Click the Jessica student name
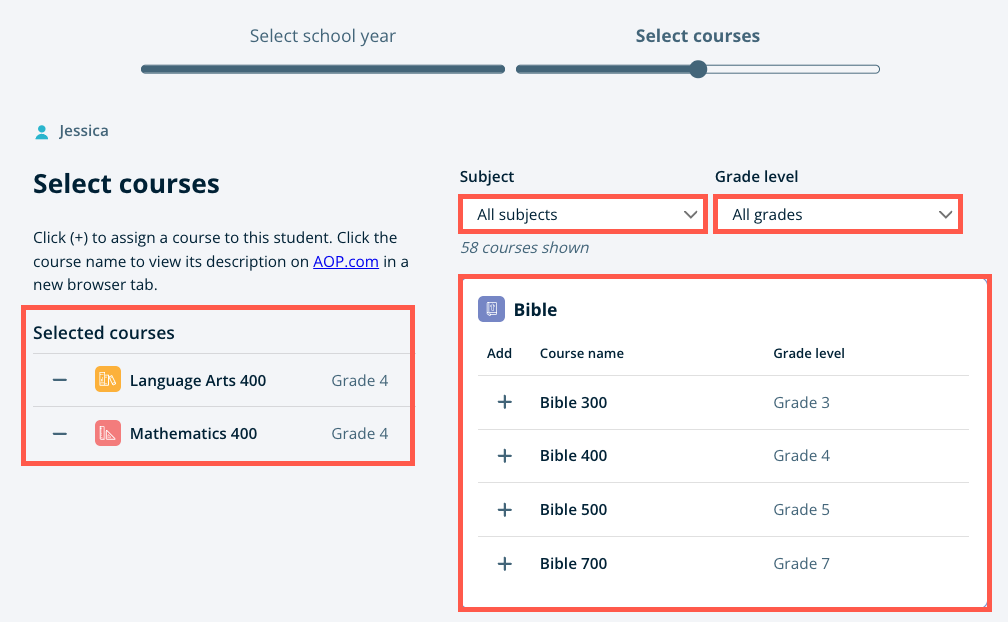Image resolution: width=1008 pixels, height=622 pixels. click(84, 130)
